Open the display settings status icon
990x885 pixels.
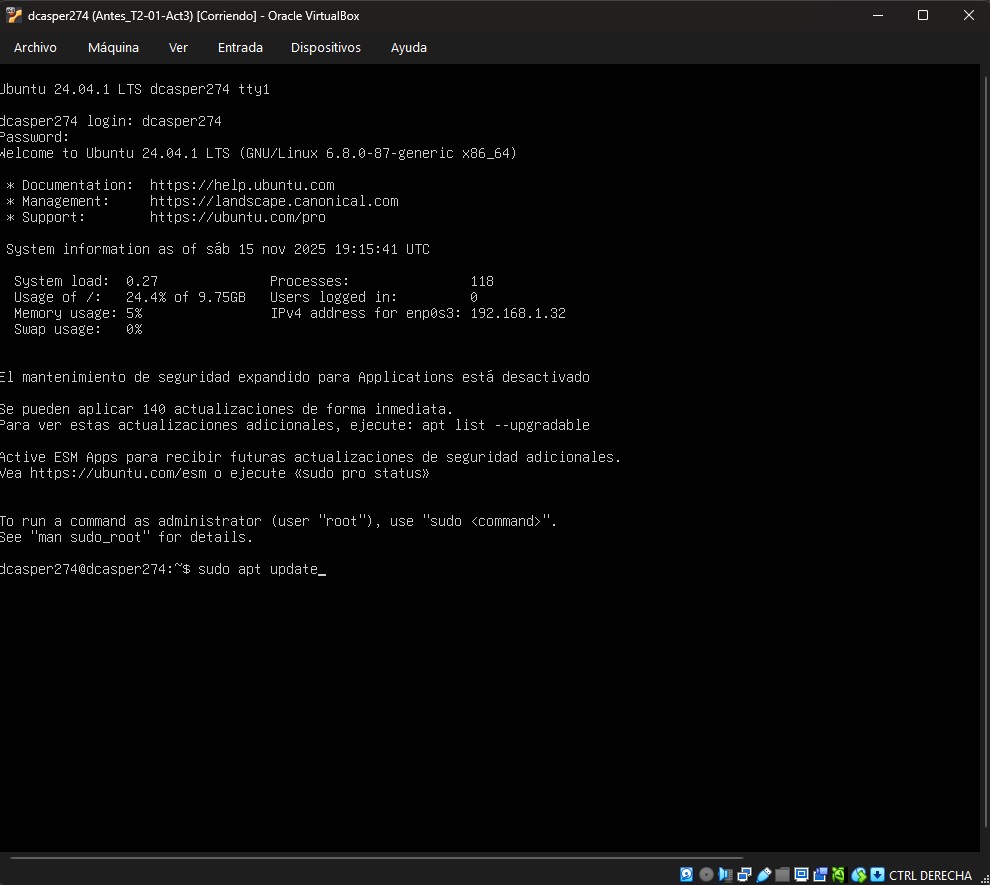[x=801, y=875]
